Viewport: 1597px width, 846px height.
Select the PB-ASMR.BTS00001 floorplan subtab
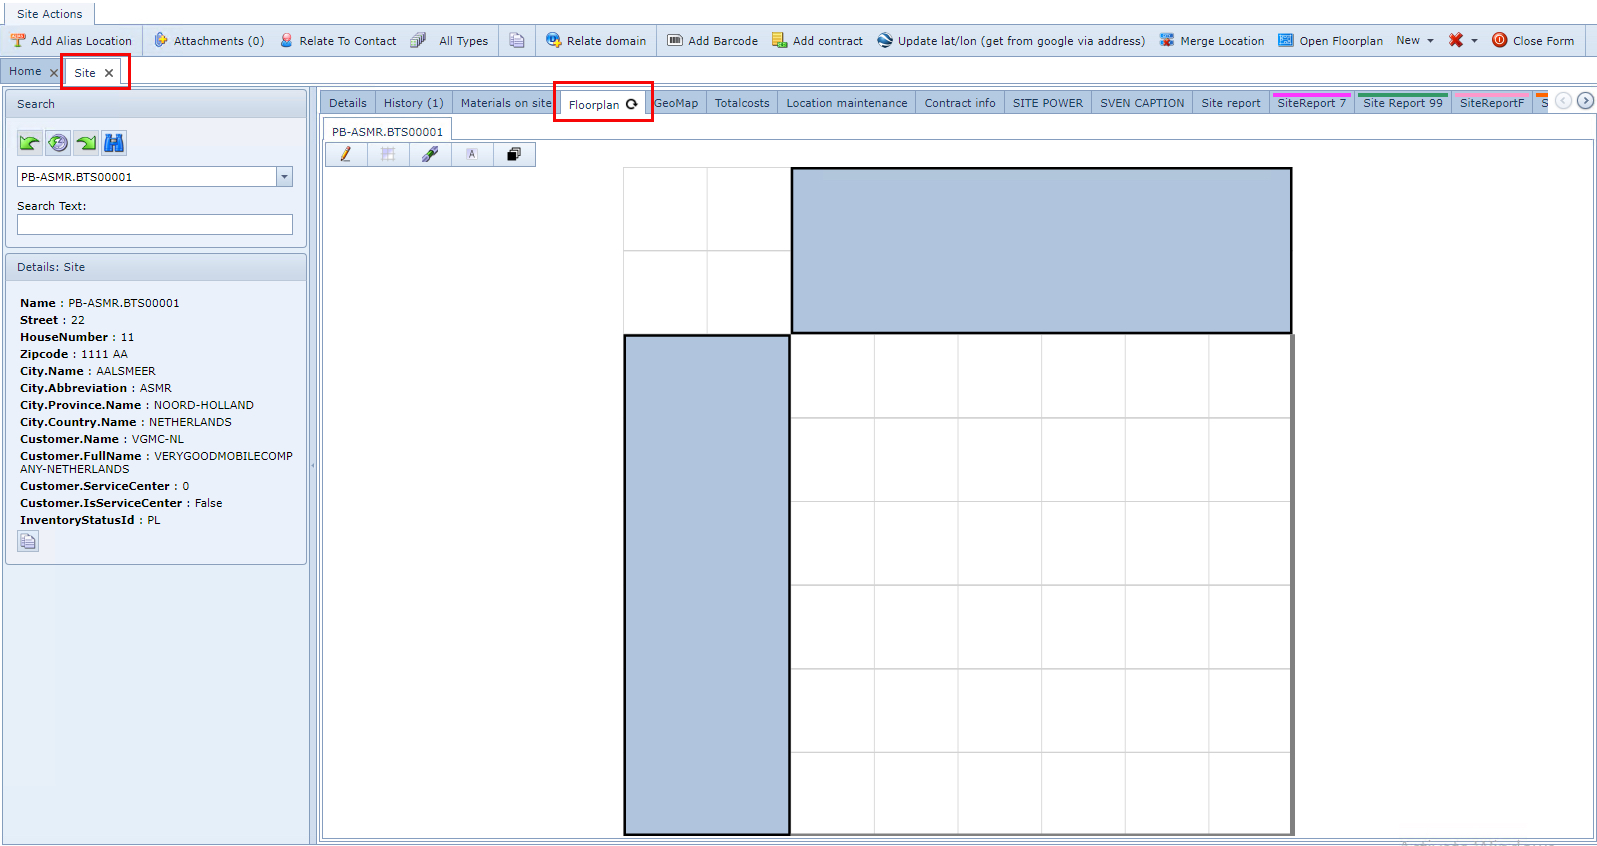387,131
